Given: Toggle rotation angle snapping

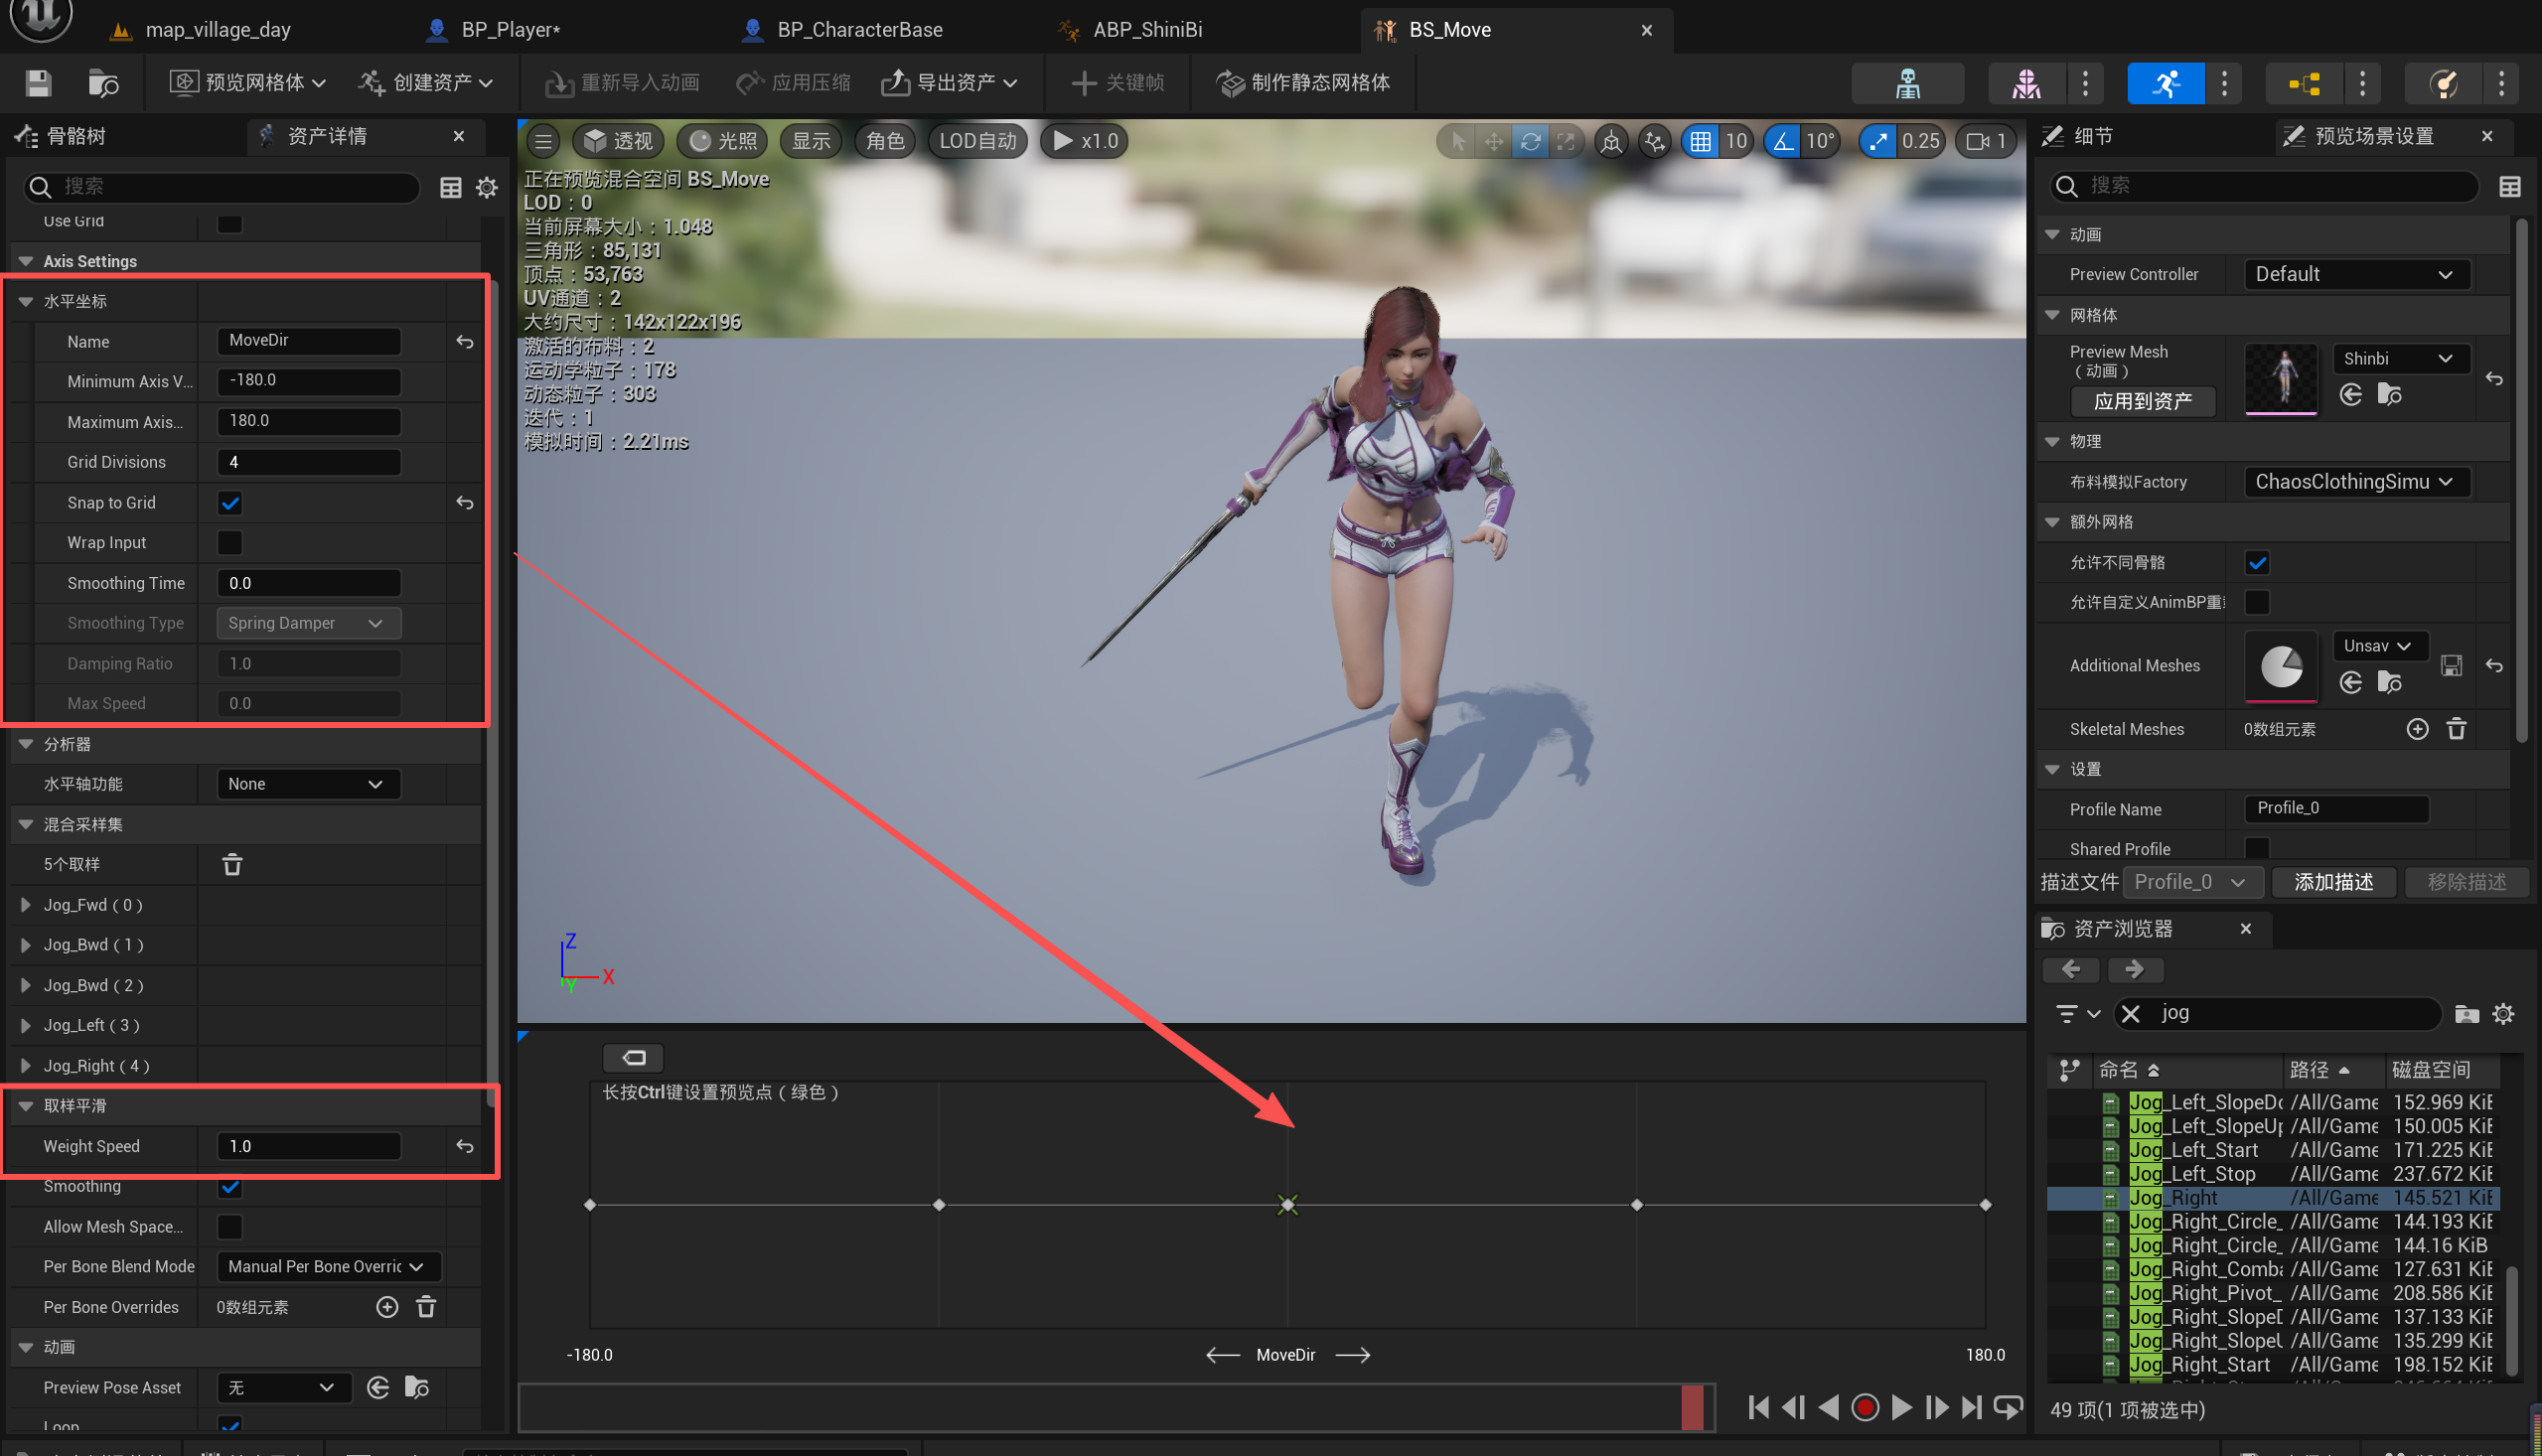Looking at the screenshot, I should [x=1783, y=141].
